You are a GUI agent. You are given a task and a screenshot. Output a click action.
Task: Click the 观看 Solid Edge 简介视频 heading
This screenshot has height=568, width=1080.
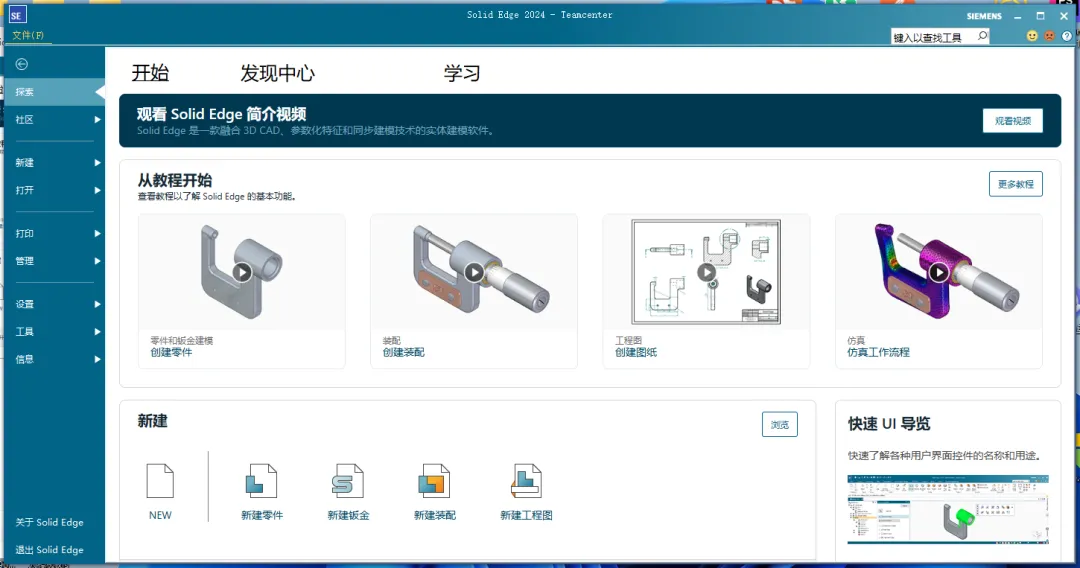221,114
